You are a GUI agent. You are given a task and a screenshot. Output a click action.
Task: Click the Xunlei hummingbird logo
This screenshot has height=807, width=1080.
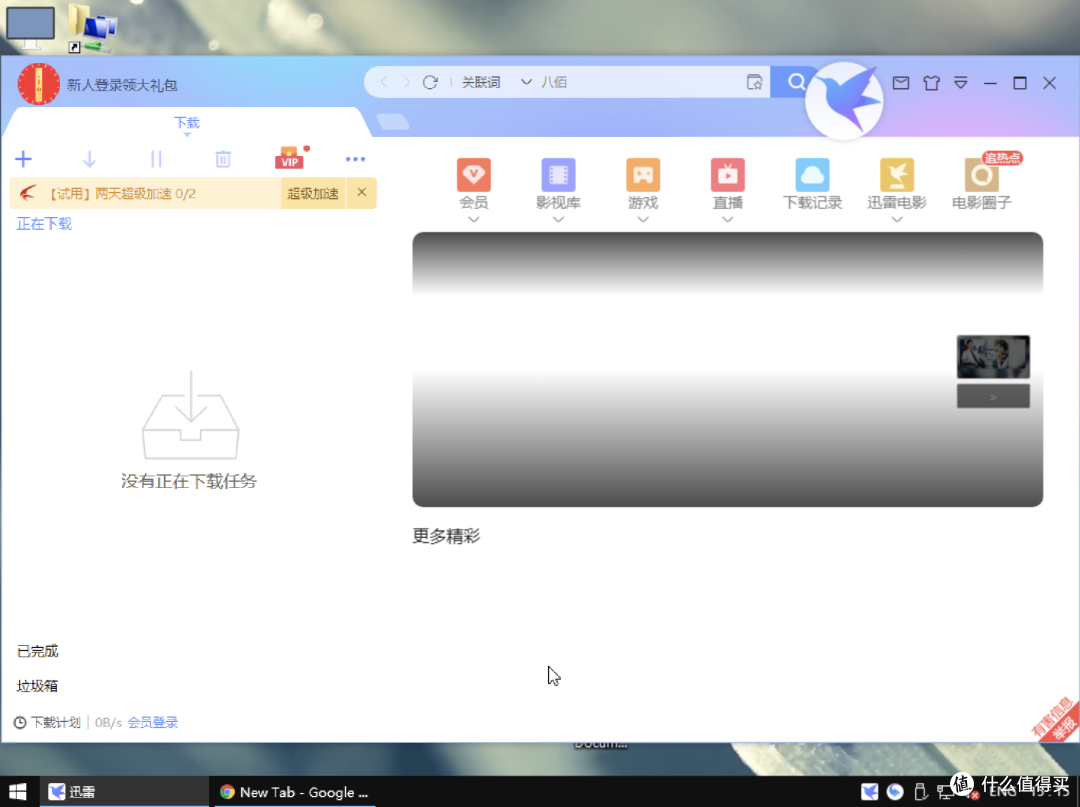[x=844, y=101]
